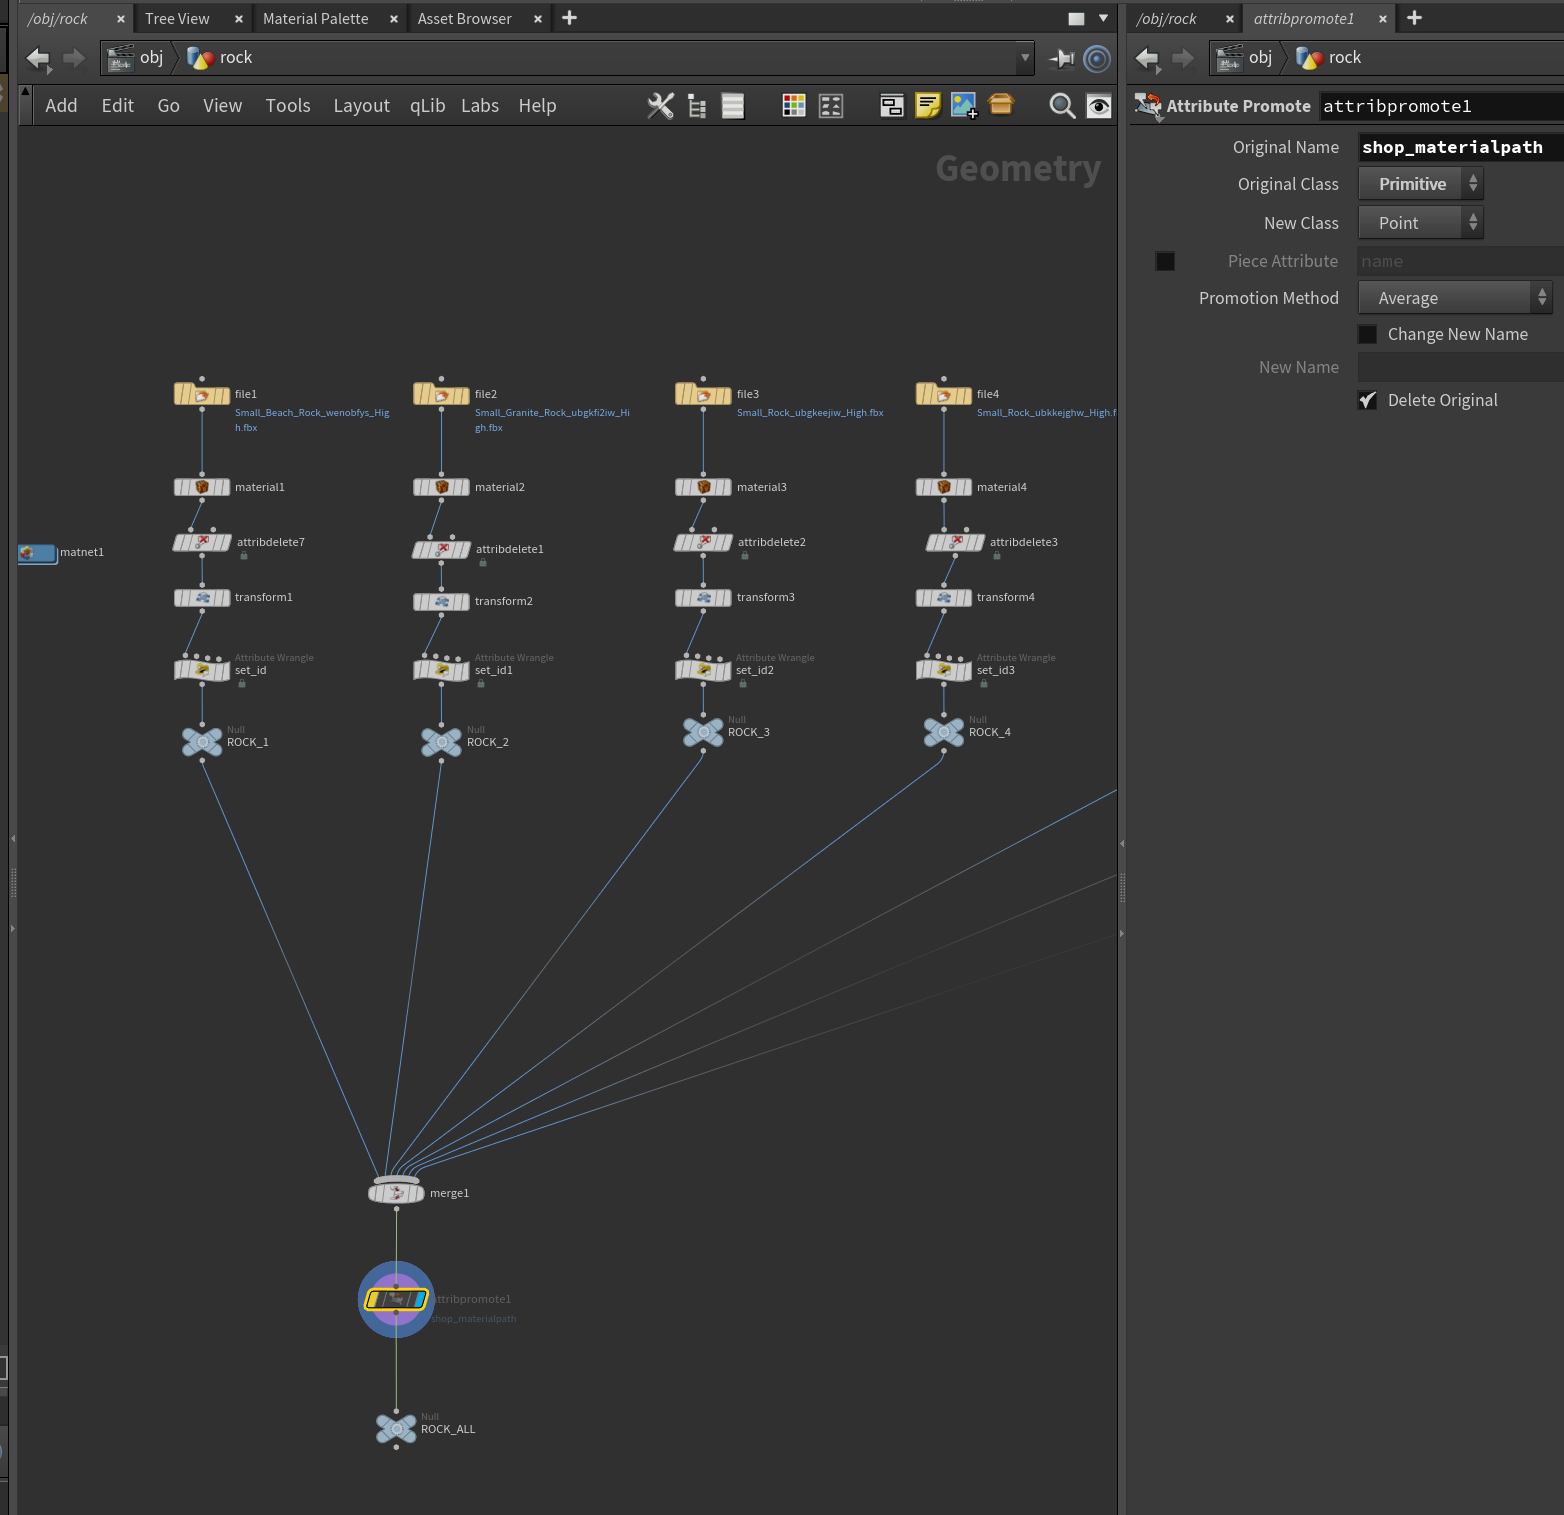Click the Original Name input field
1564x1515 pixels.
tap(1460, 147)
